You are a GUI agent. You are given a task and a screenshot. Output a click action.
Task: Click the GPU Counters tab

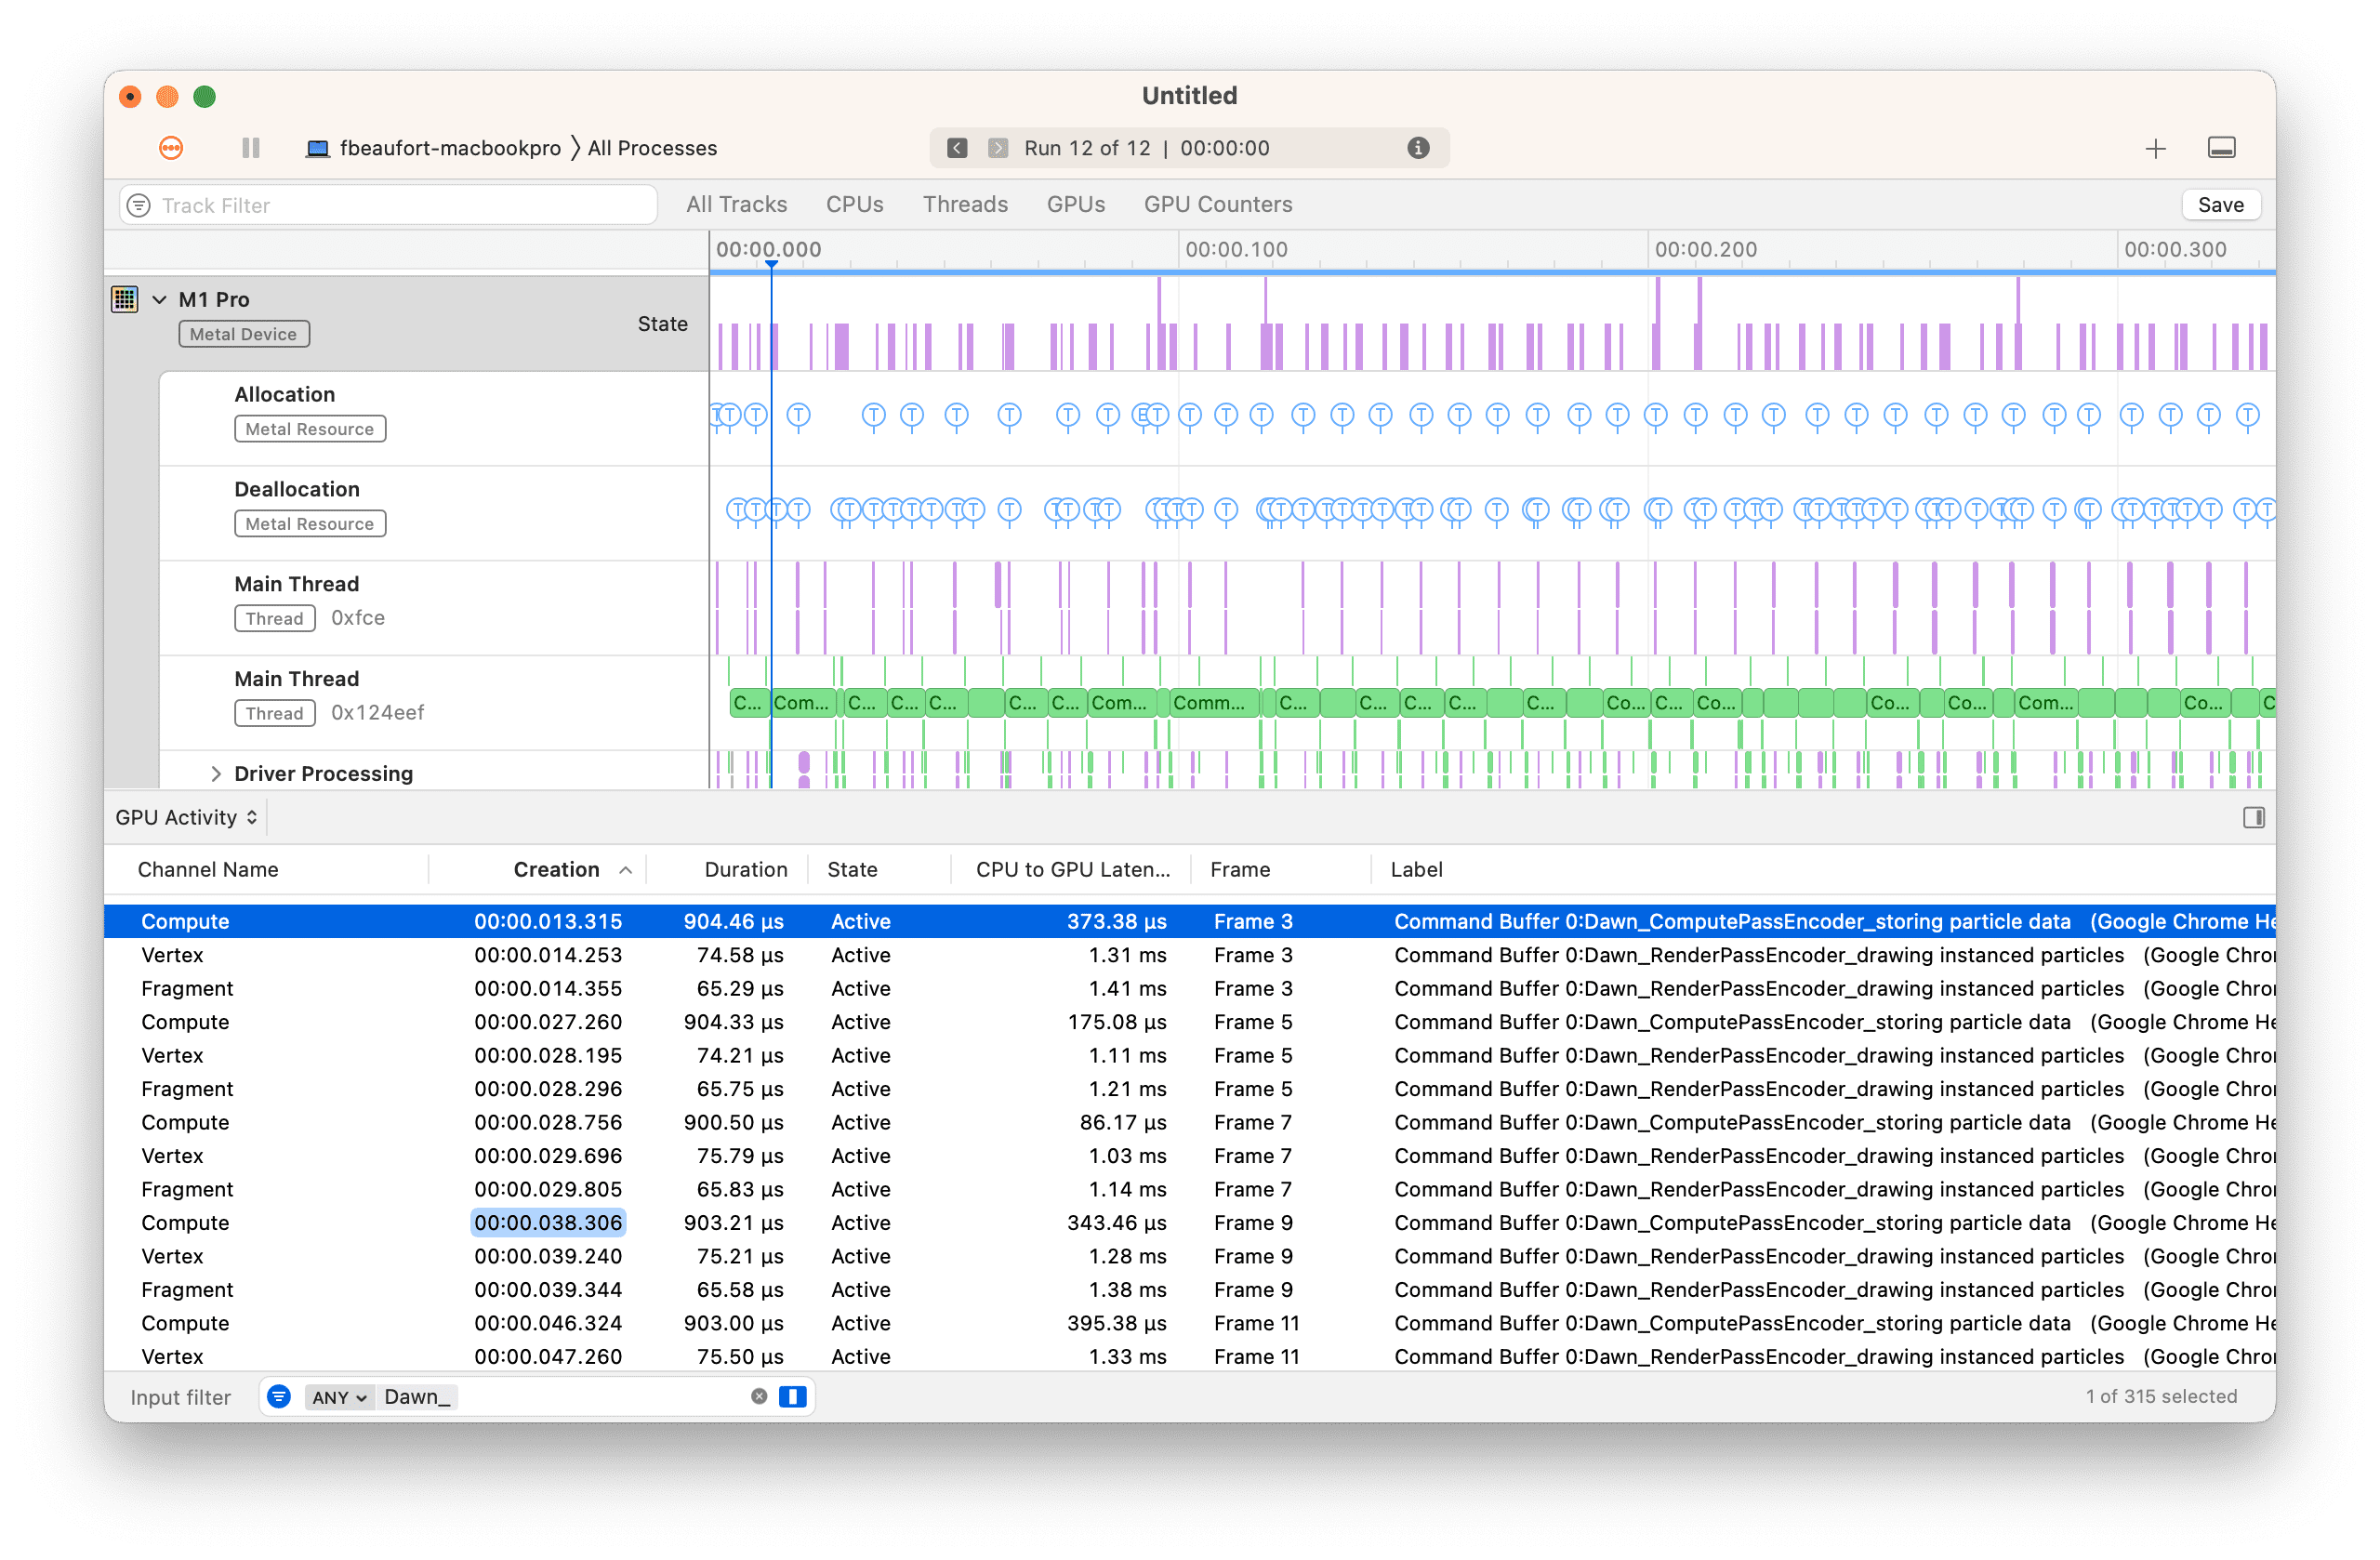[1221, 204]
